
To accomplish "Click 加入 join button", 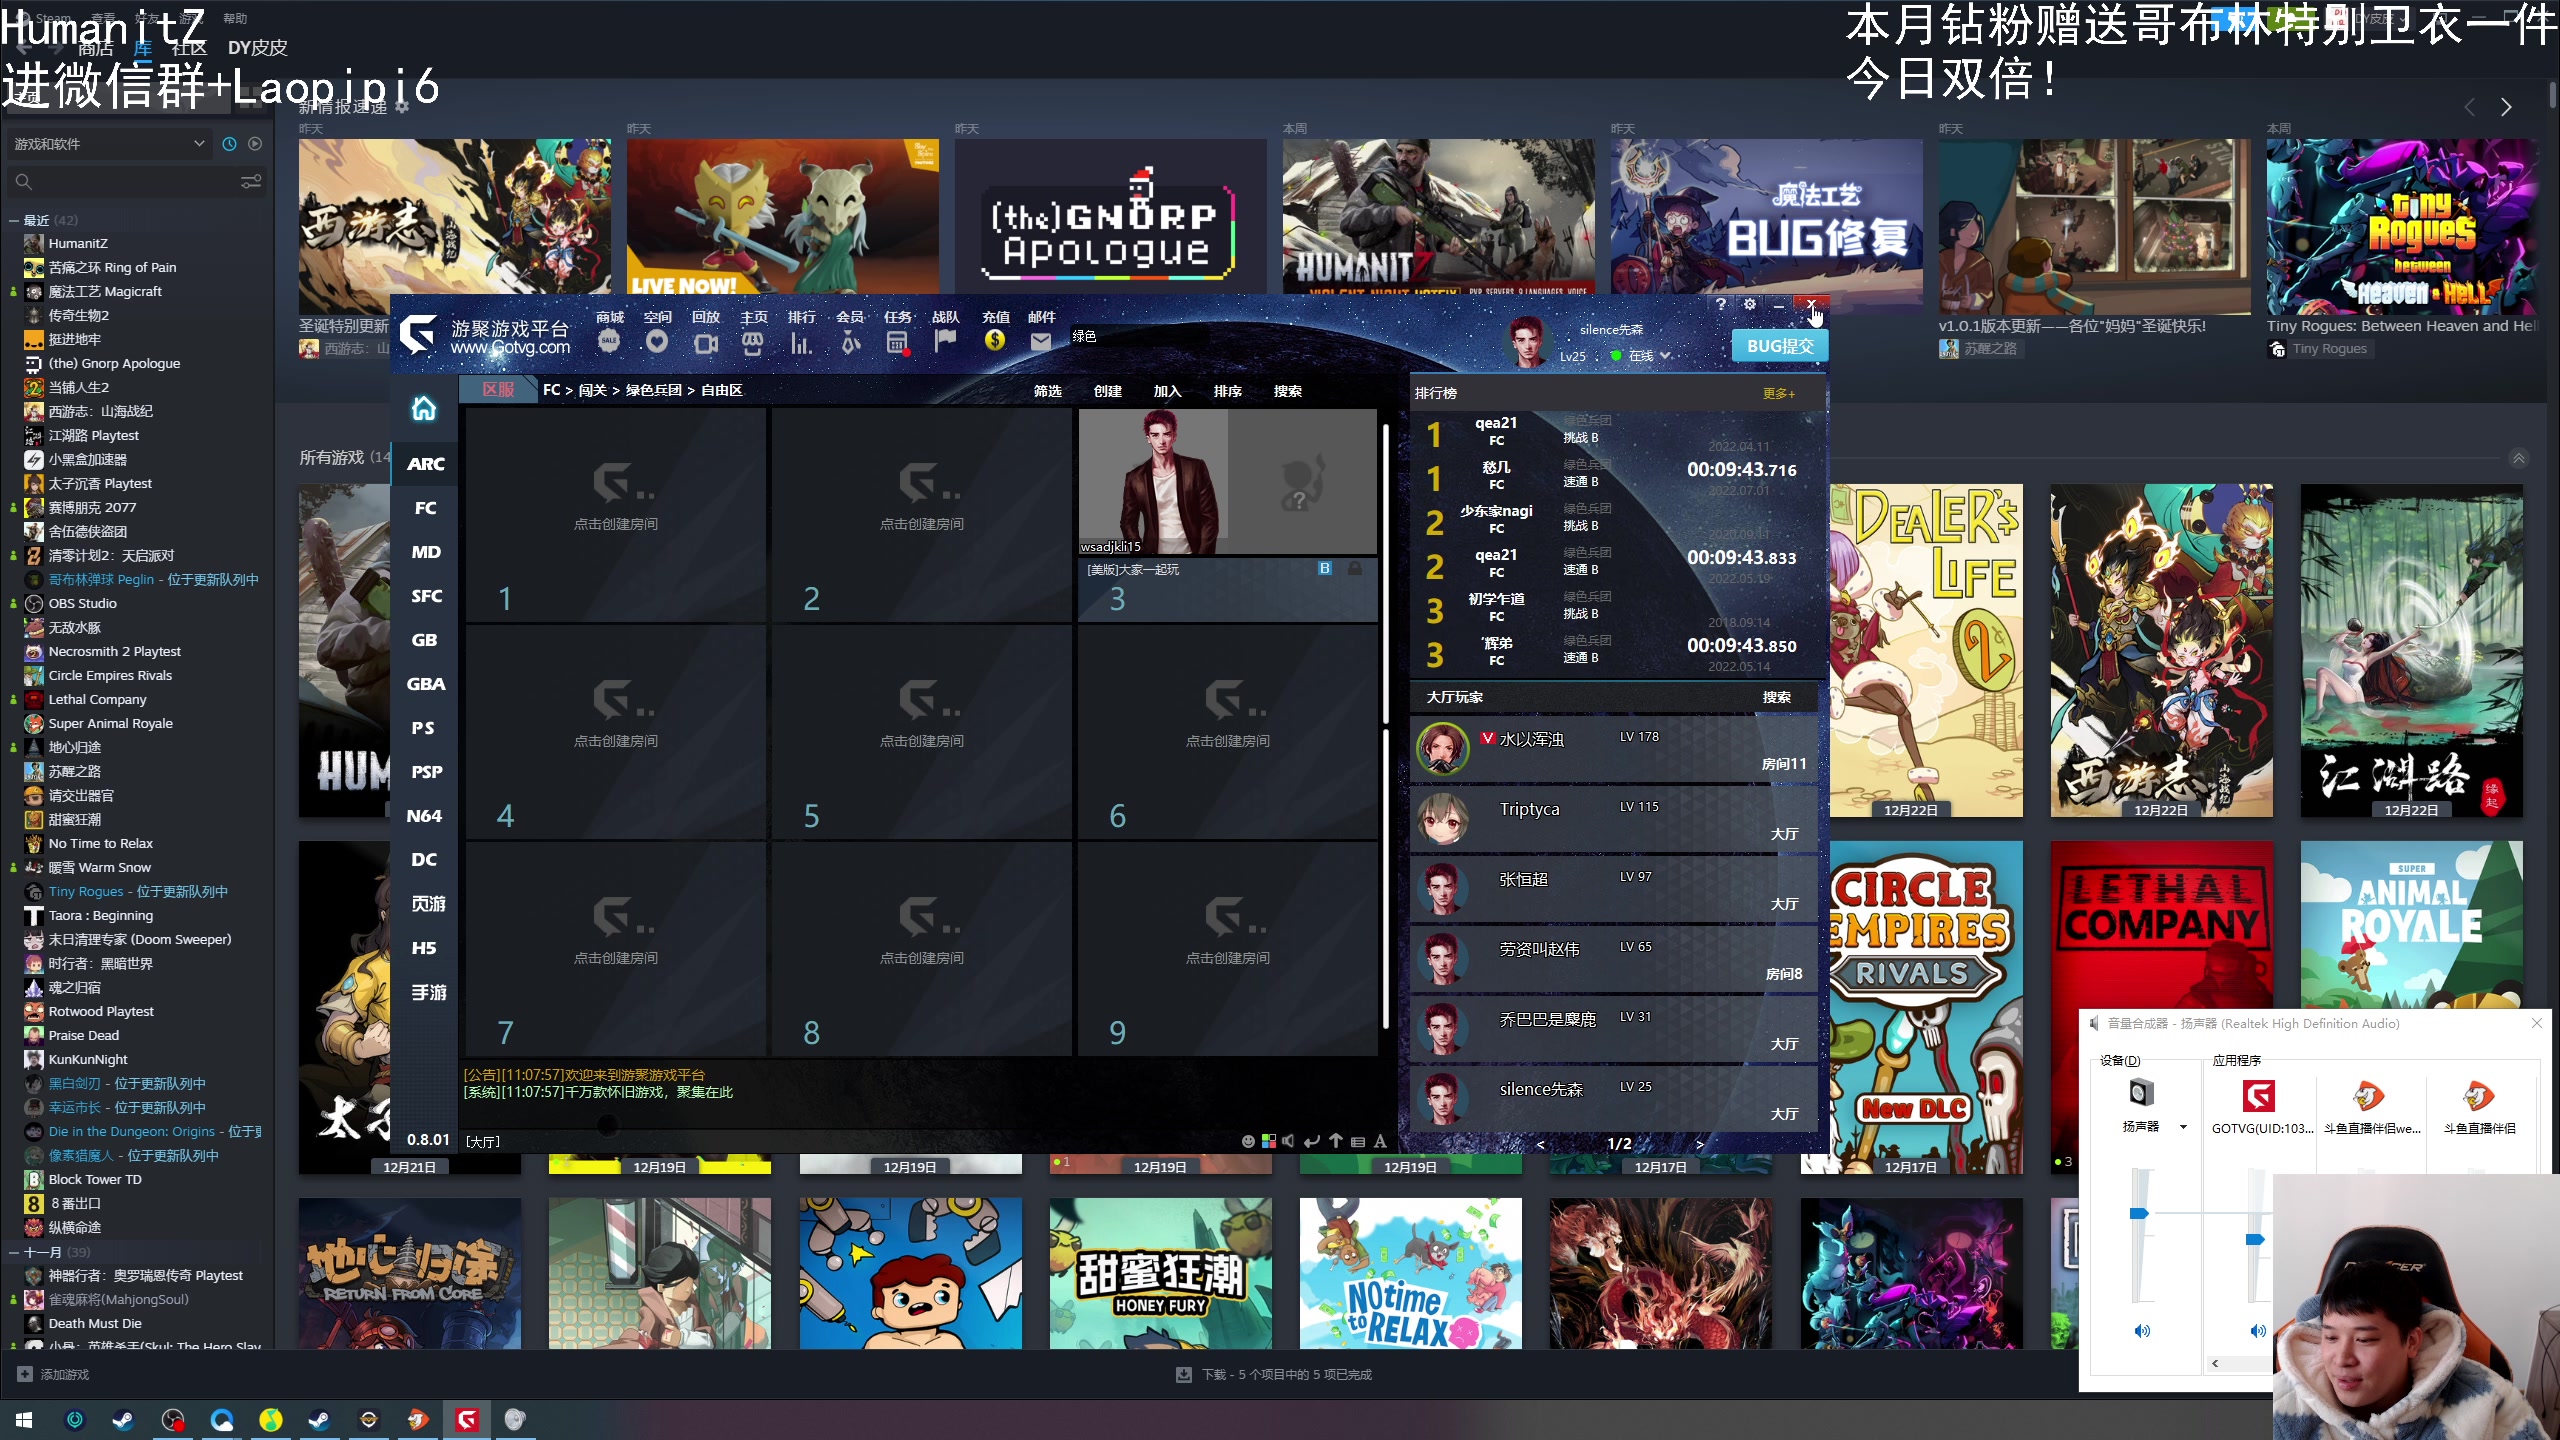I will [1167, 391].
